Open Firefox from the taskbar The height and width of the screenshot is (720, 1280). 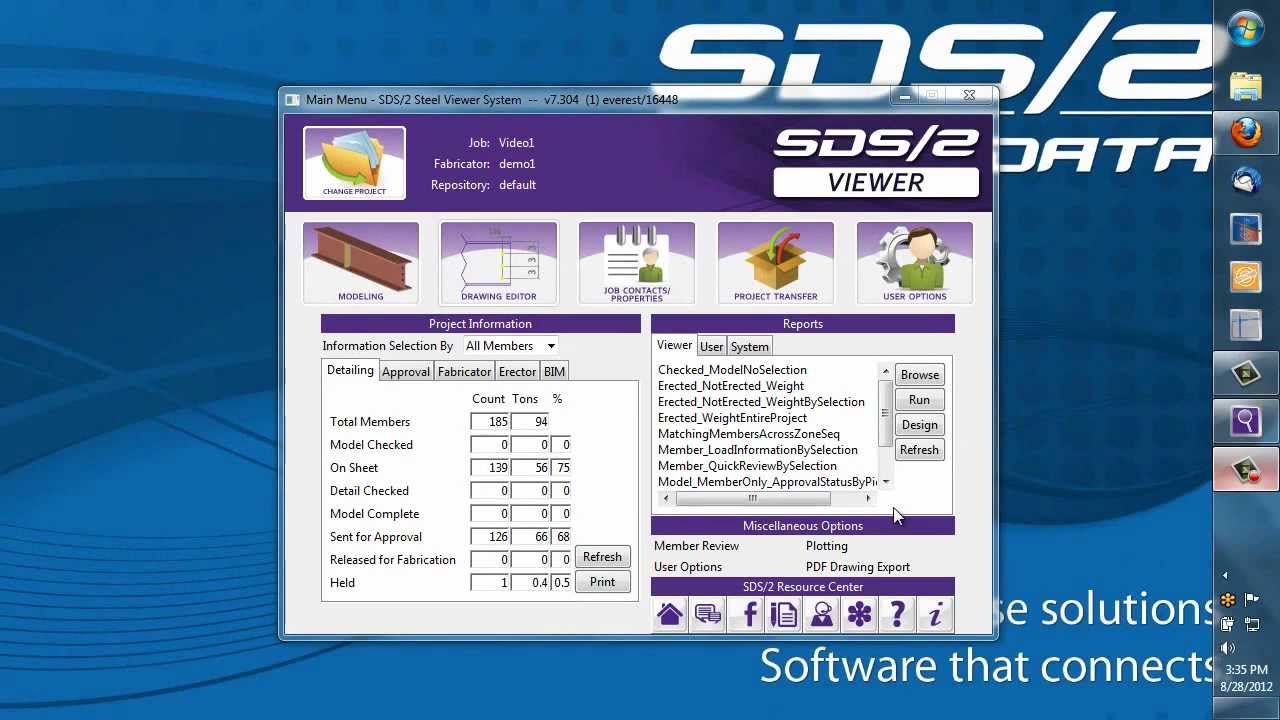(x=1246, y=133)
